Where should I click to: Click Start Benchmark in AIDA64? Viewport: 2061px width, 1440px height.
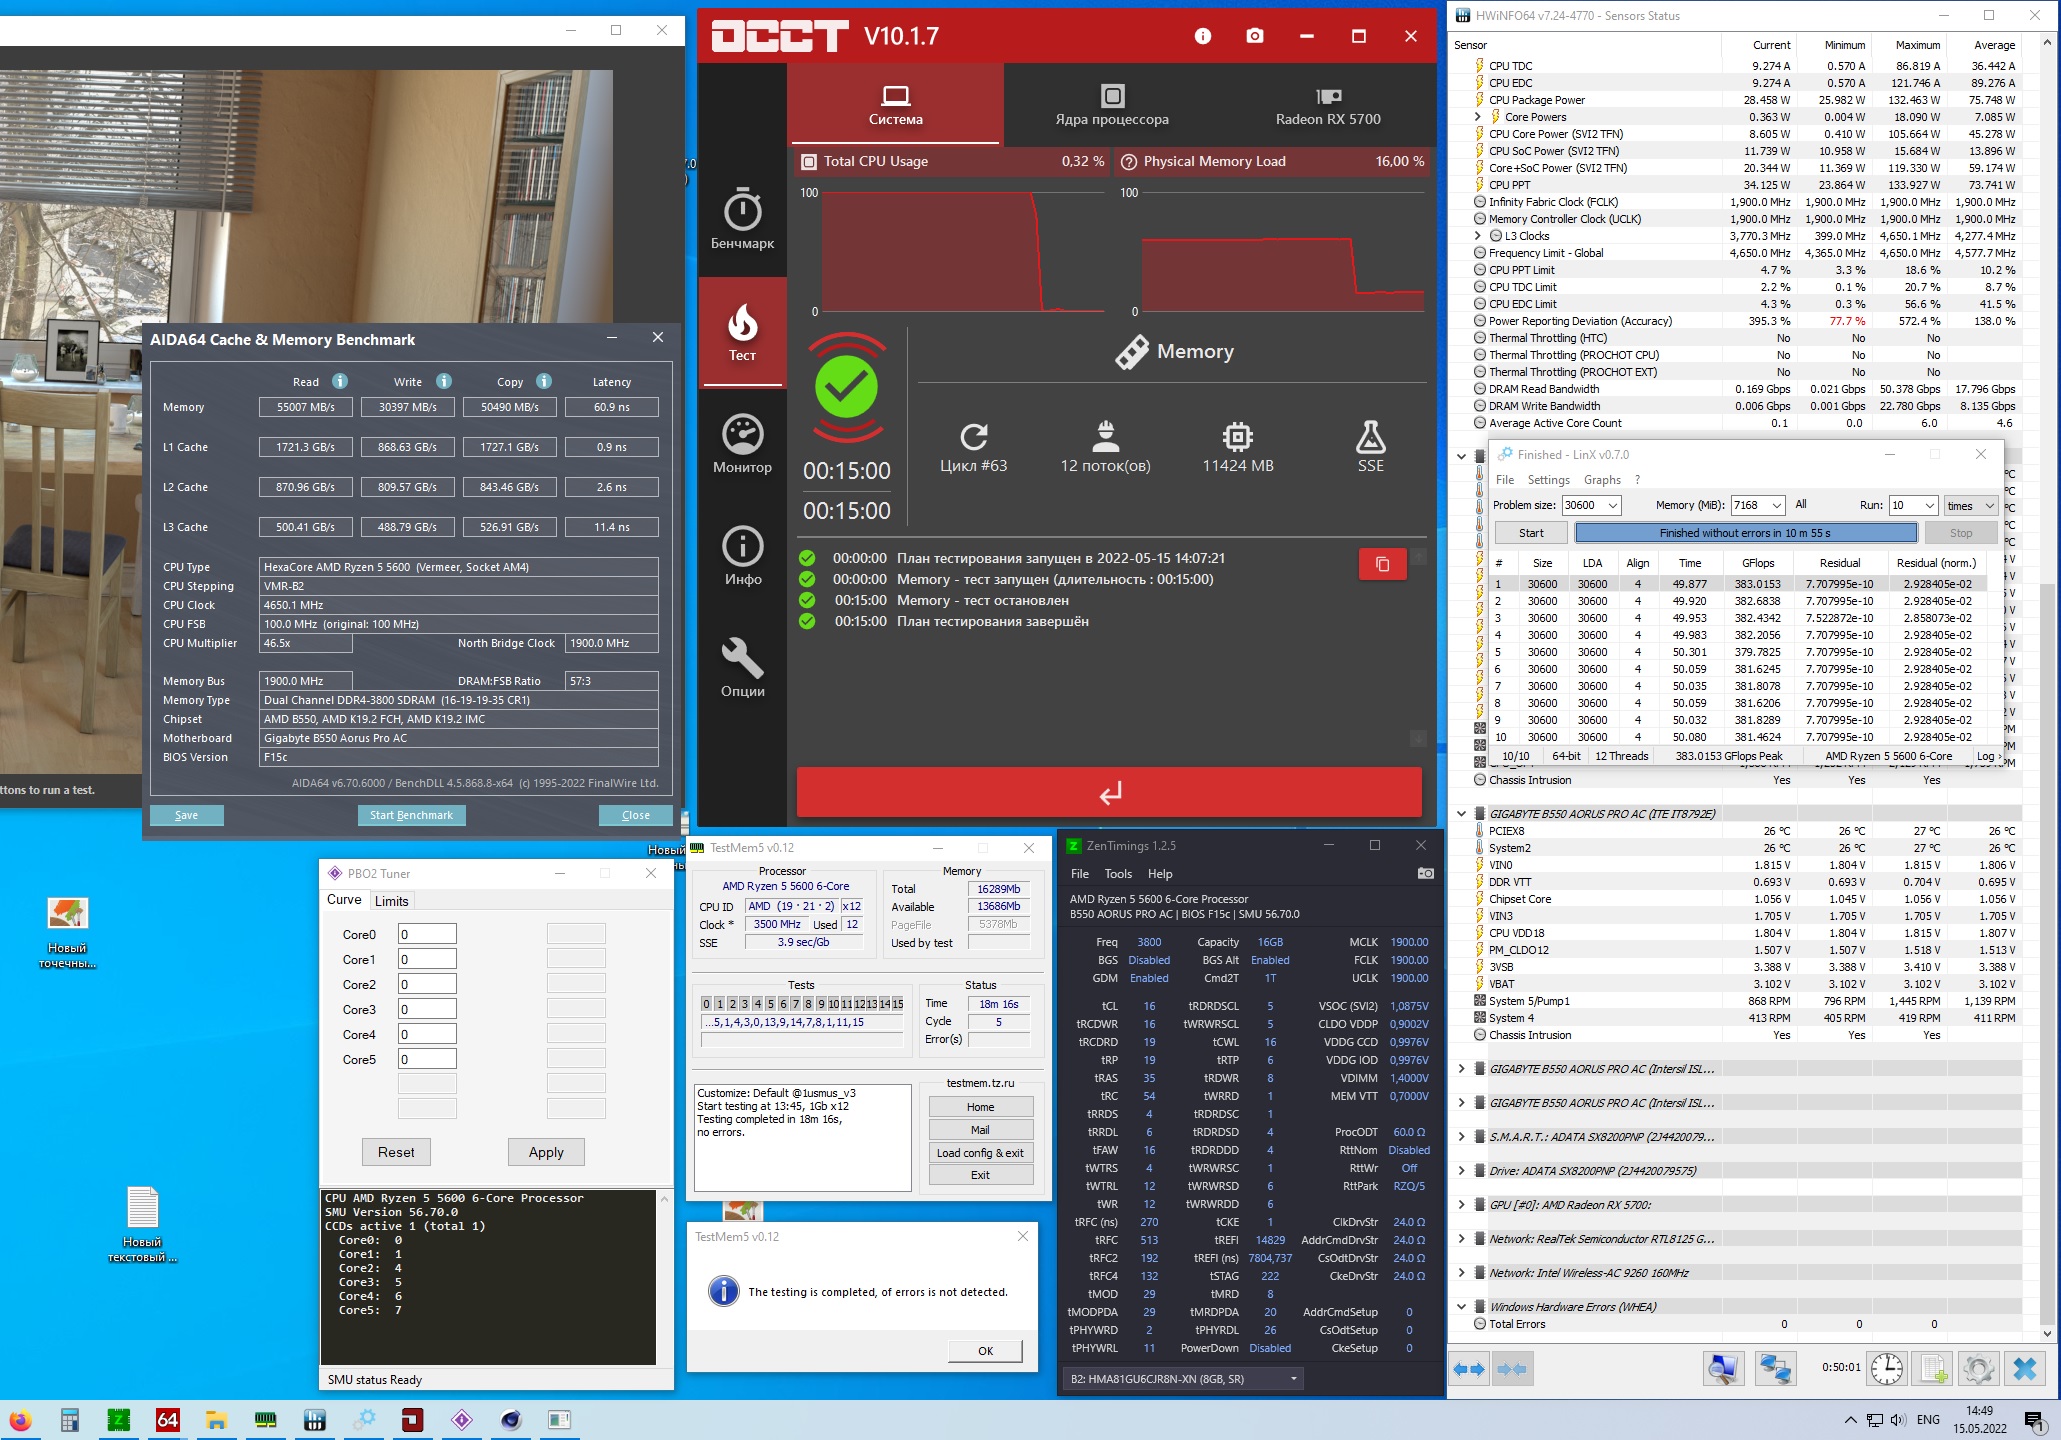(411, 815)
